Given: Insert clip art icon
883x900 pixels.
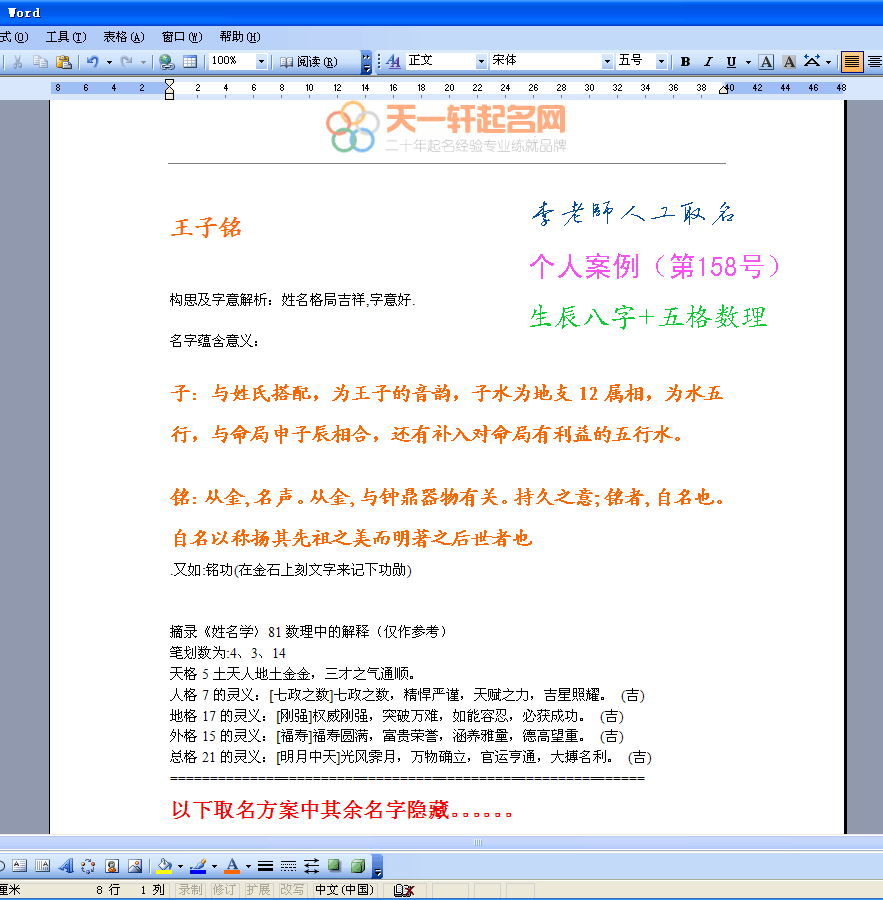Looking at the screenshot, I should coord(112,866).
